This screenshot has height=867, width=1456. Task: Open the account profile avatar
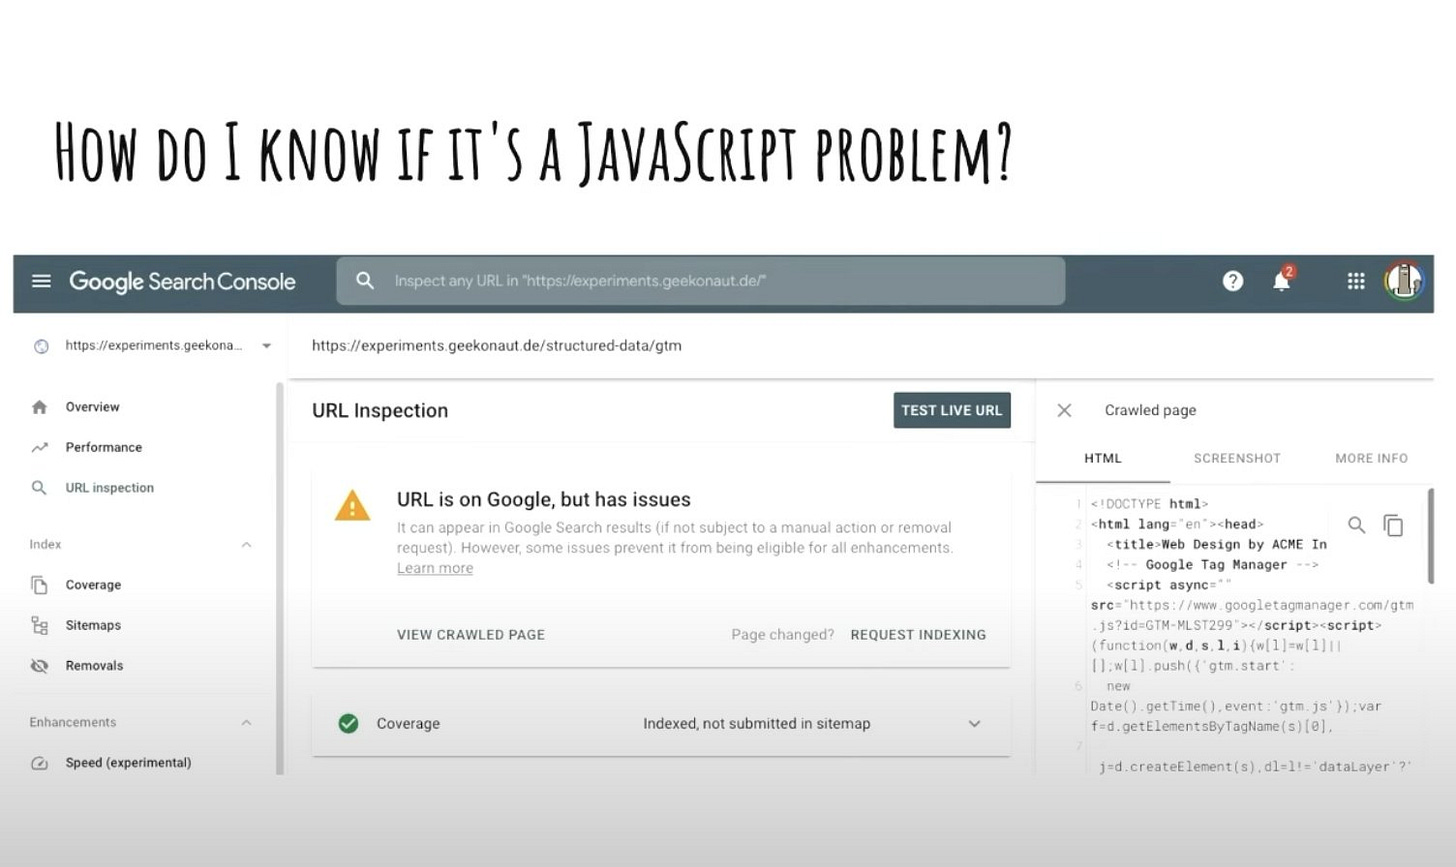tap(1404, 281)
